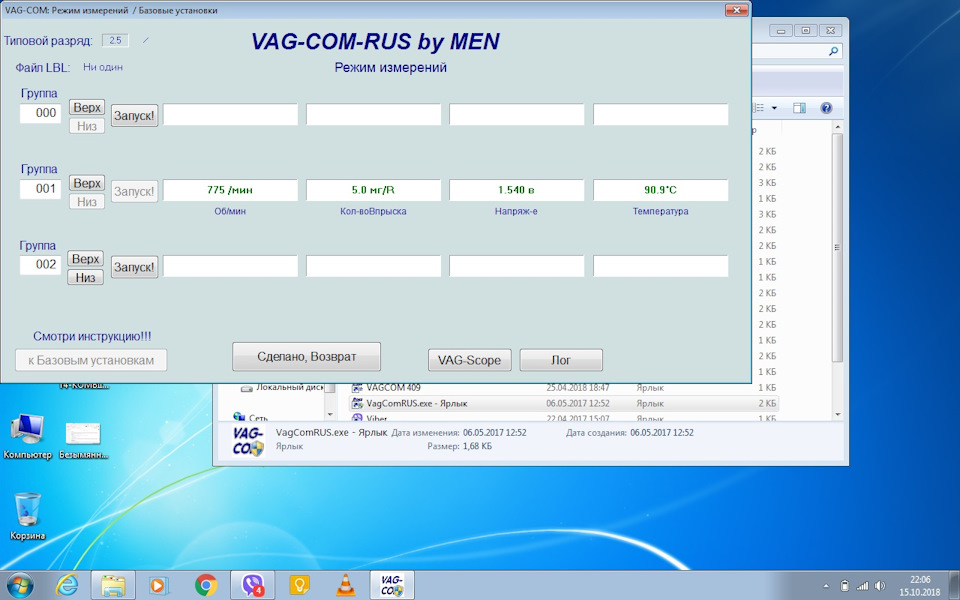Screen dimensions: 960x600
Task: Click the Сделано, Возврат button
Action: point(306,356)
